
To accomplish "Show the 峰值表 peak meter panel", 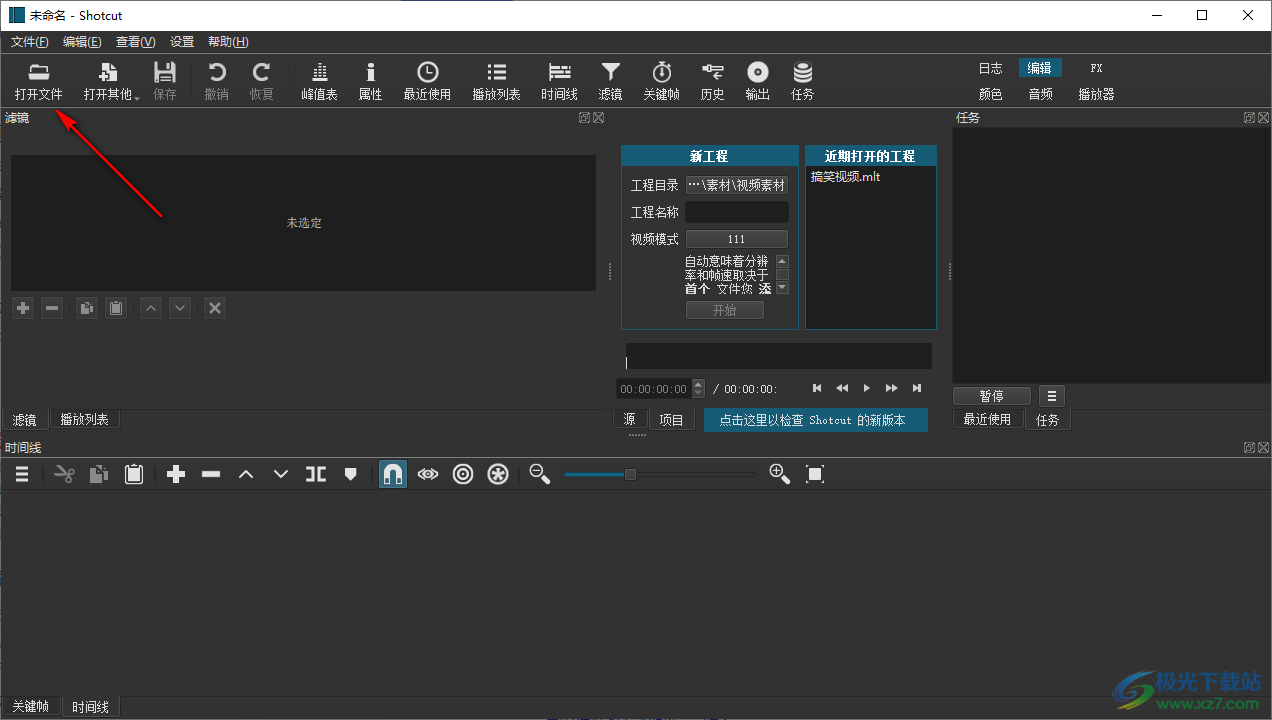I will tap(319, 82).
